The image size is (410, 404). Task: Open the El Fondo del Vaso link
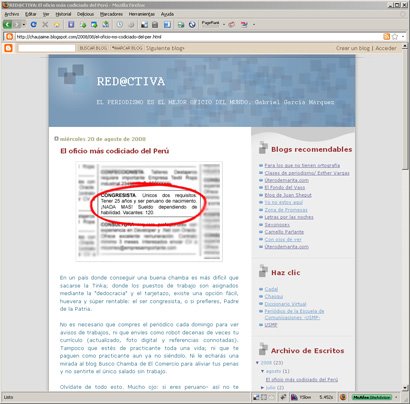285,188
